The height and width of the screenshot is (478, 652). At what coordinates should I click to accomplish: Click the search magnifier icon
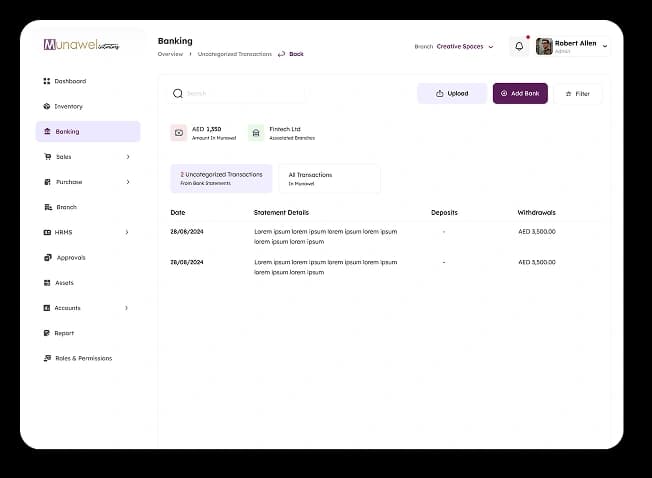coord(178,94)
